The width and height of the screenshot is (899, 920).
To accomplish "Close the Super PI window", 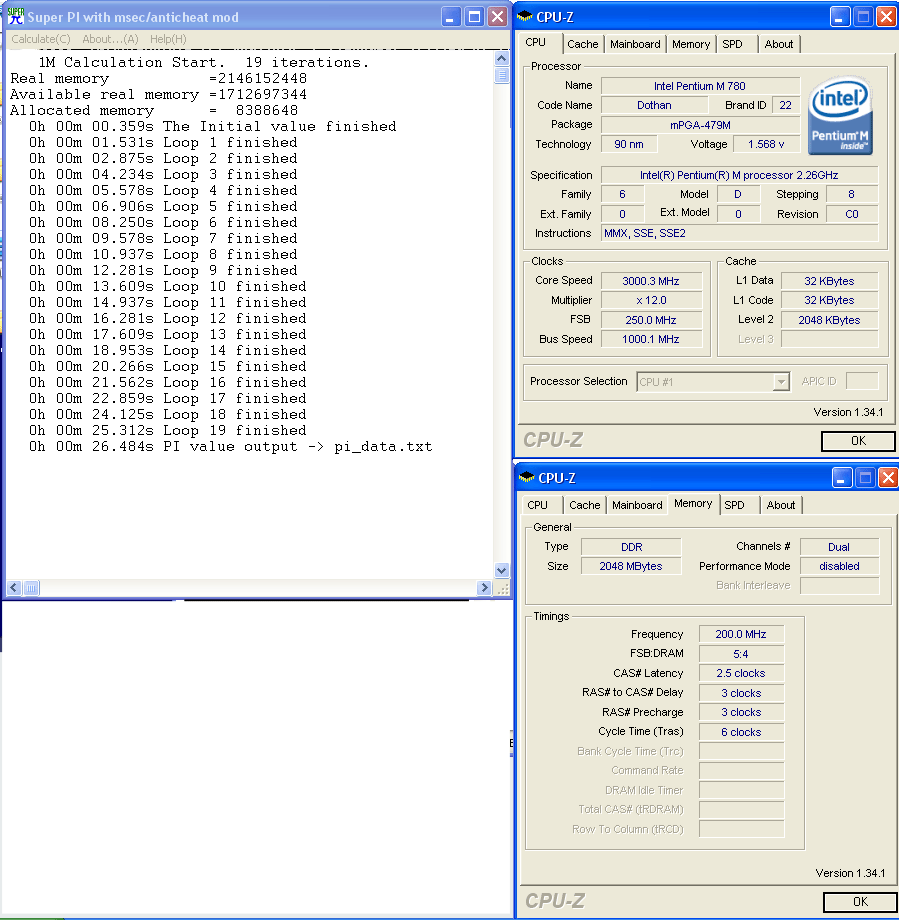I will [x=498, y=16].
